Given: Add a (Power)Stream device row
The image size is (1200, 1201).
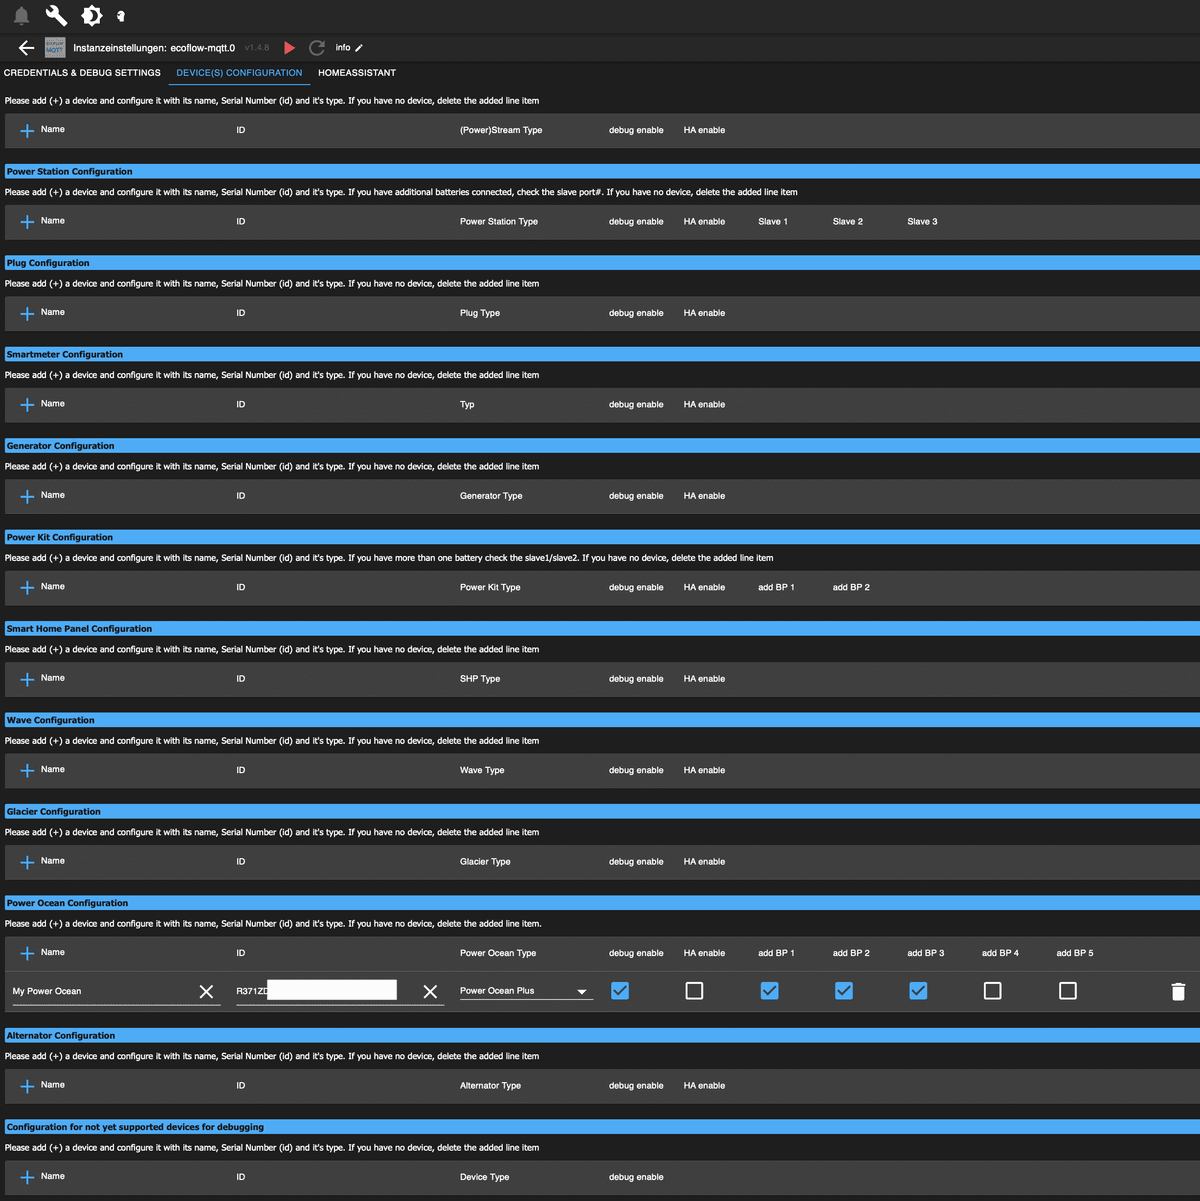Looking at the screenshot, I should click(x=27, y=131).
